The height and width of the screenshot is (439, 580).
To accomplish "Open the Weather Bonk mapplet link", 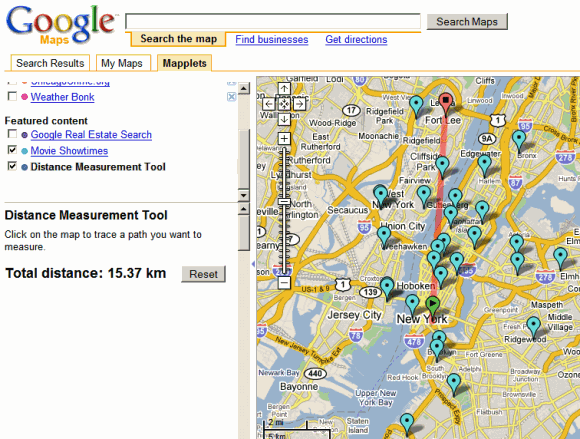I will tap(63, 97).
